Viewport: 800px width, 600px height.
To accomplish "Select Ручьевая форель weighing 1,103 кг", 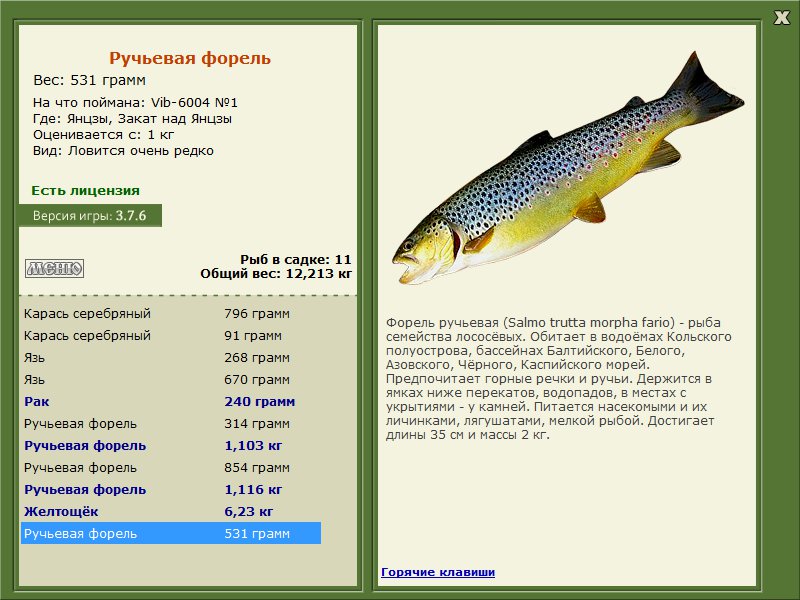I will 171,445.
